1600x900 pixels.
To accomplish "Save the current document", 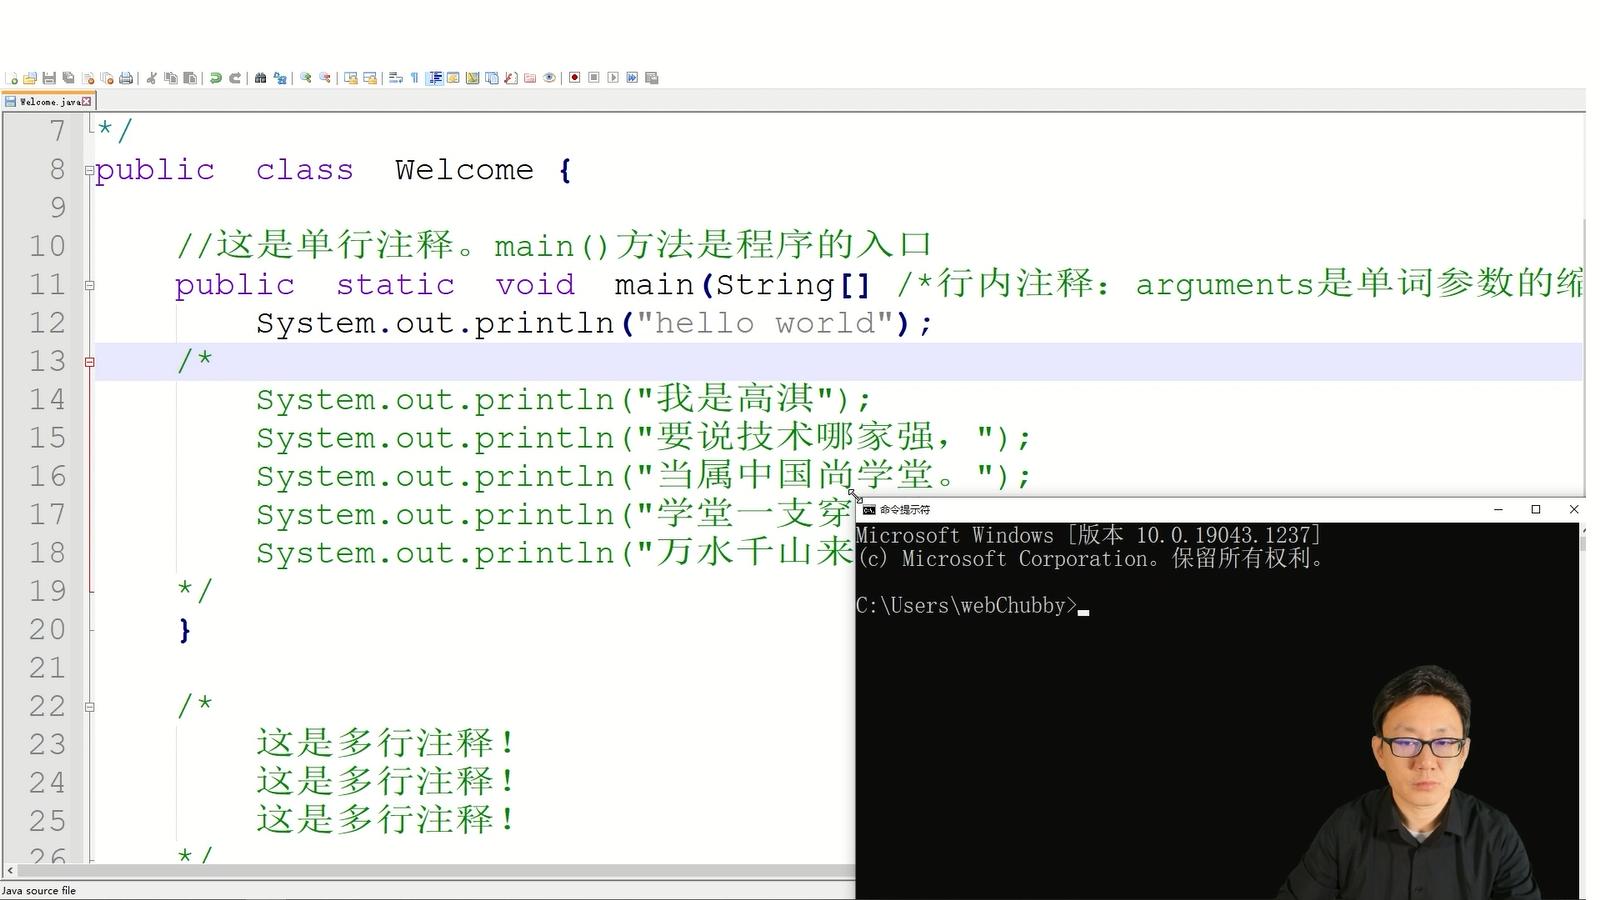I will (49, 78).
